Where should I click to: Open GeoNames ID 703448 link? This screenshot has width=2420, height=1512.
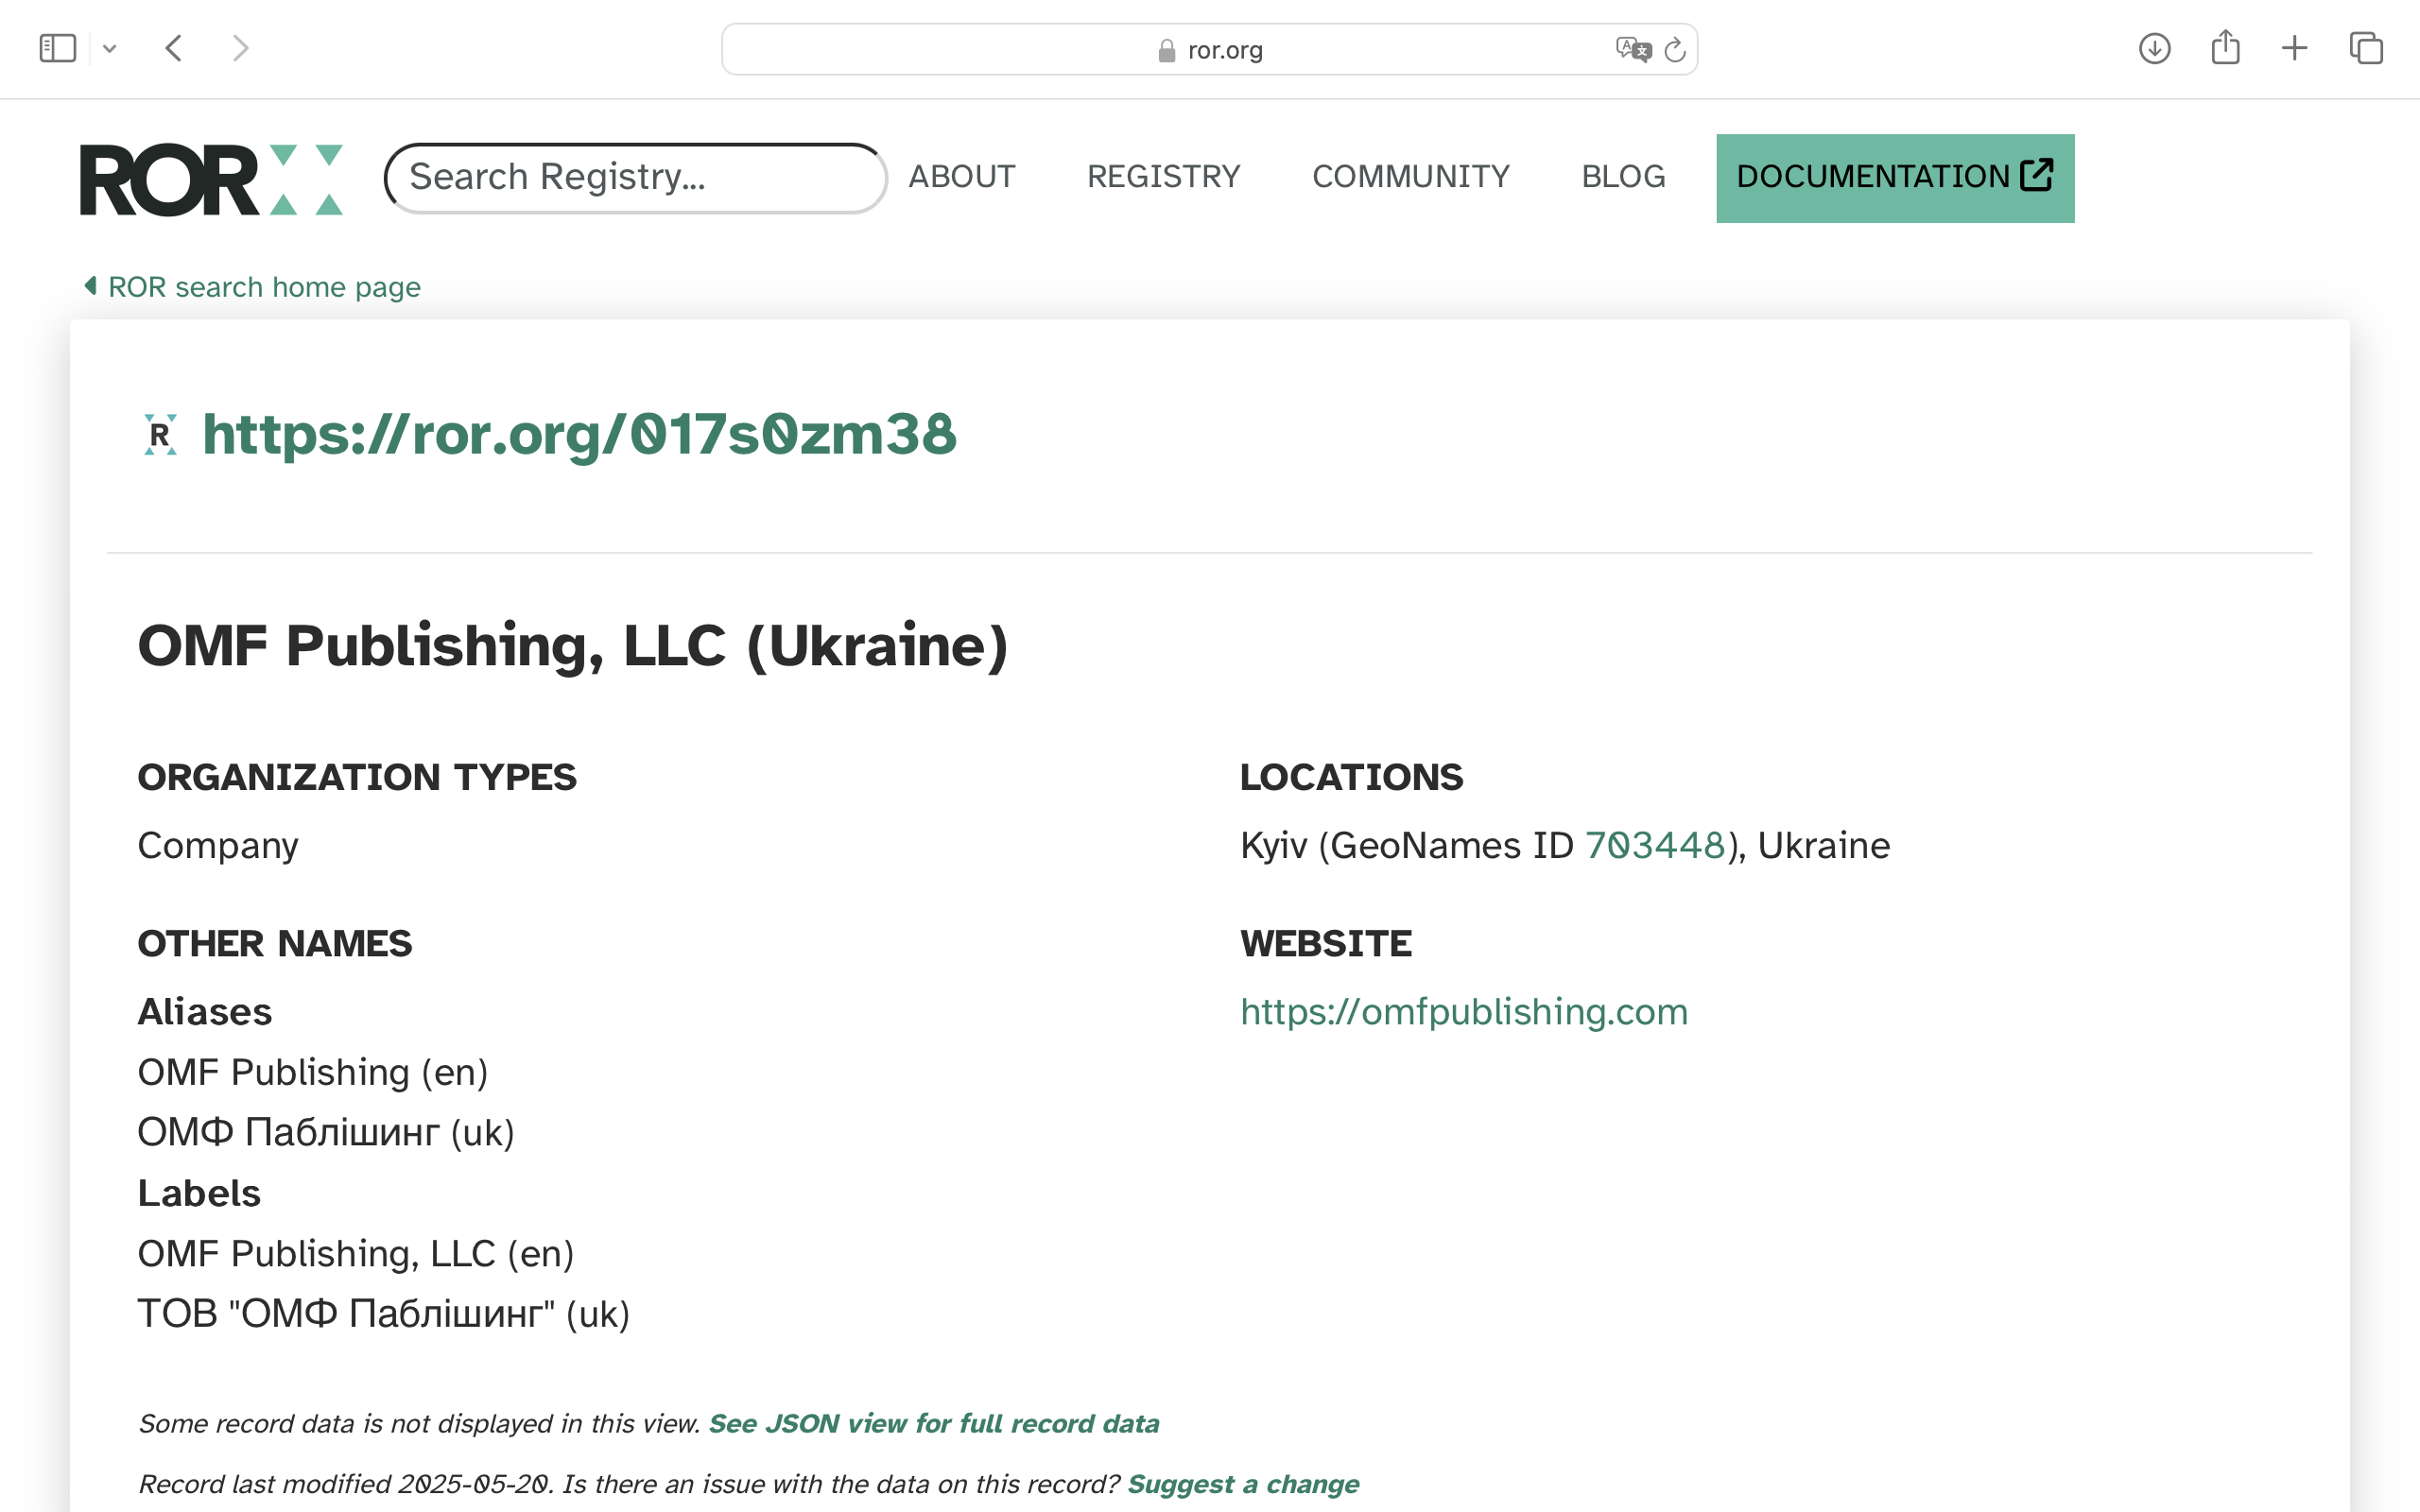pyautogui.click(x=1655, y=845)
